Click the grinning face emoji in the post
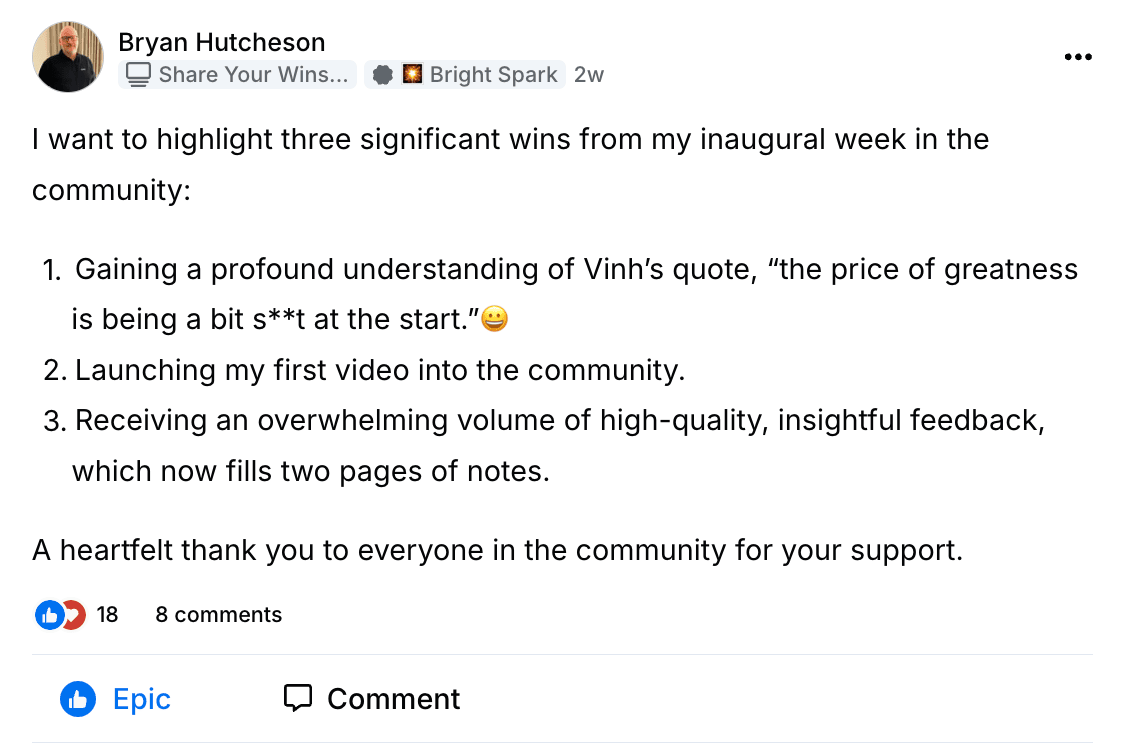The image size is (1126, 746). [495, 319]
